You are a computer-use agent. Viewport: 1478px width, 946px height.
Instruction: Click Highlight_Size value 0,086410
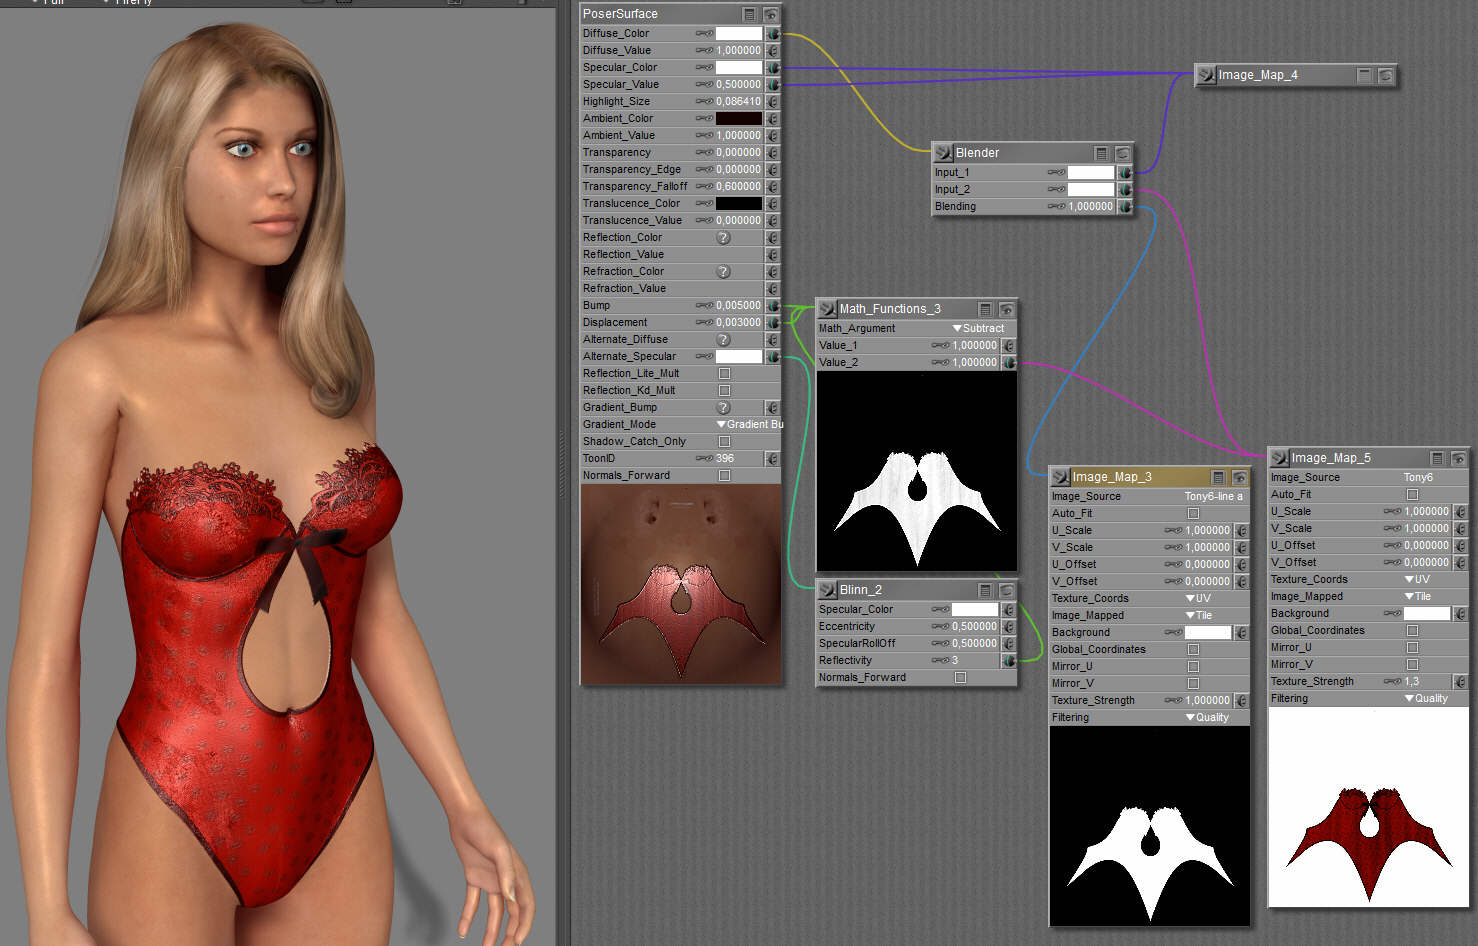[x=738, y=102]
